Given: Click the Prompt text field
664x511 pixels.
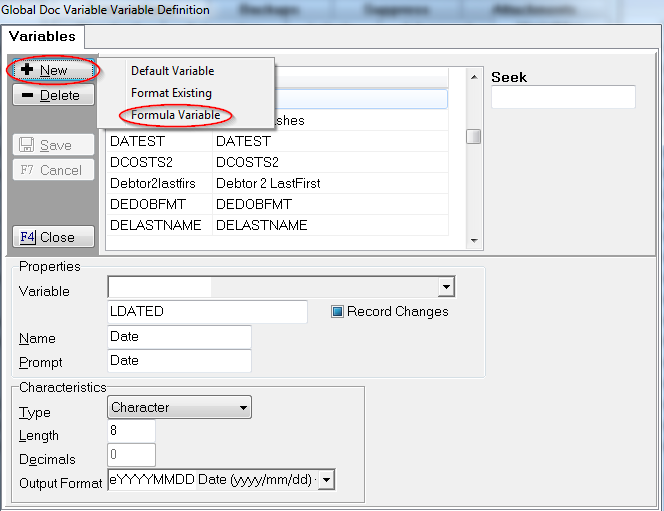Looking at the screenshot, I should 179,360.
